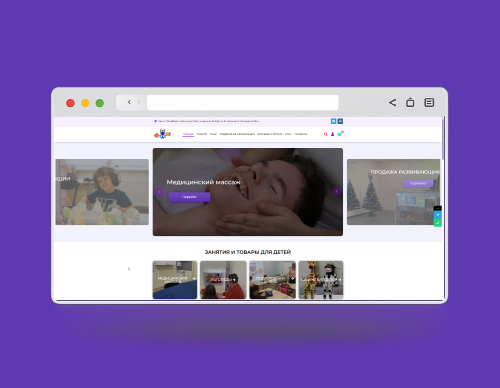The image size is (500, 388).
Task: Select the slide showing the curly-haired child
Action: [x=102, y=192]
